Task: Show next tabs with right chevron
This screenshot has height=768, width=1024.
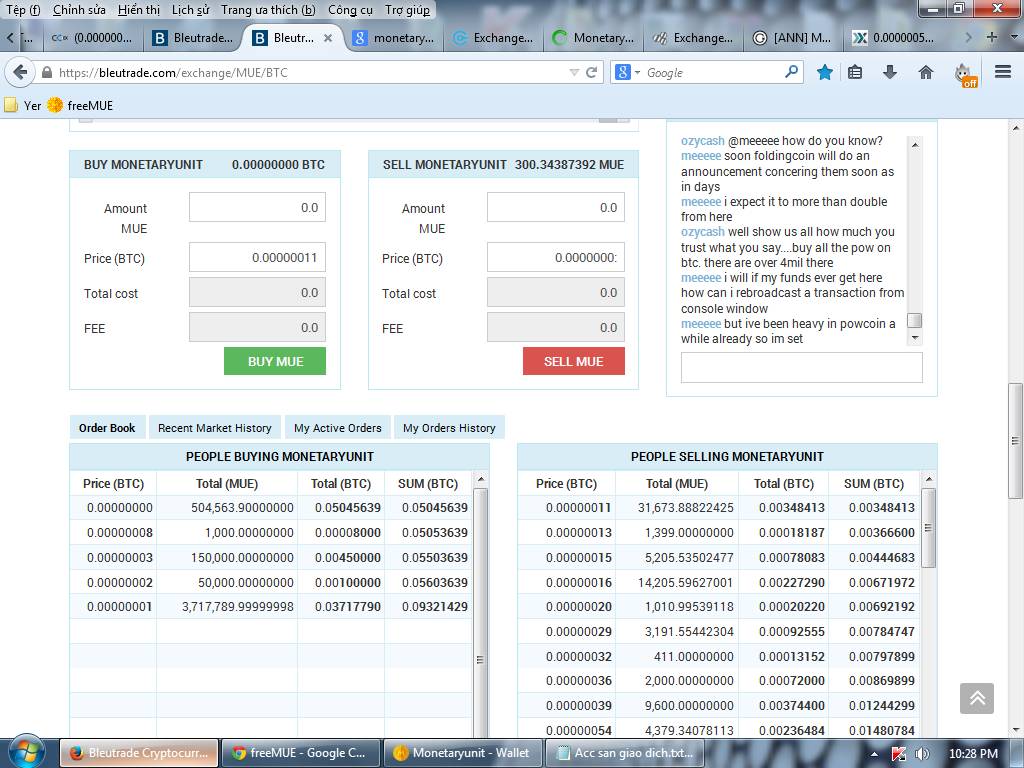Action: [968, 37]
